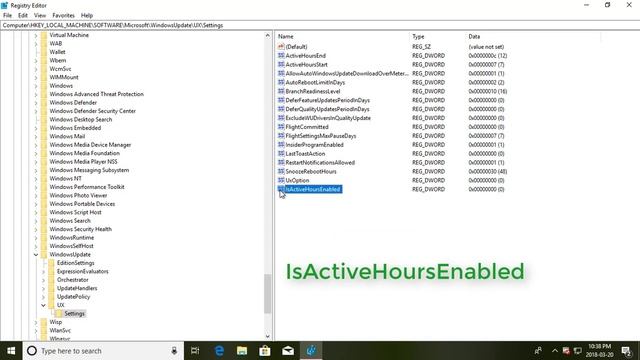The height and width of the screenshot is (360, 640).
Task: Click the registry path address bar
Action: coord(320,25)
